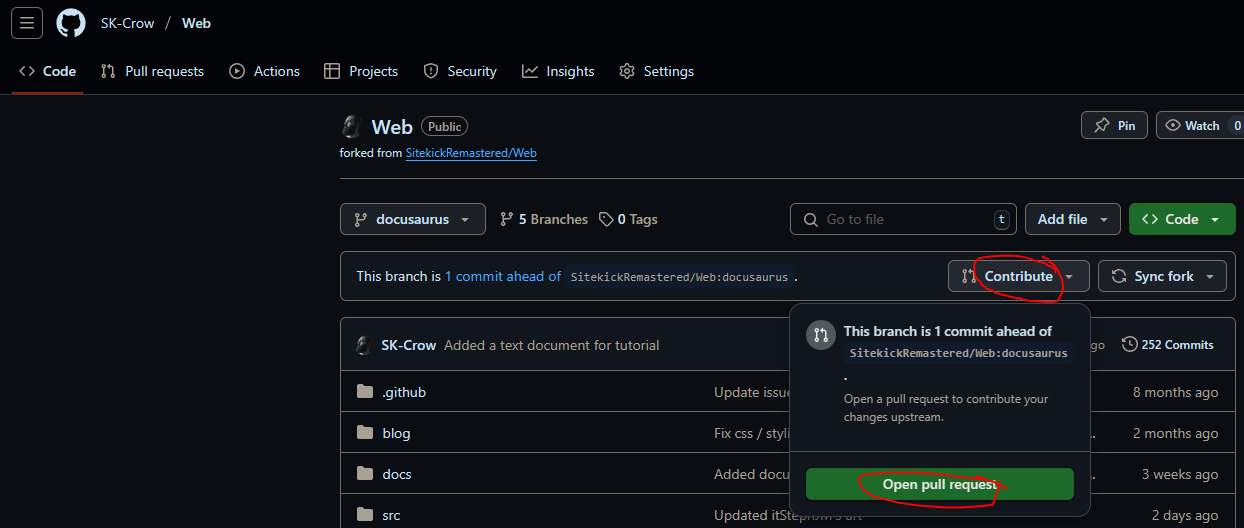Click the GitHub octocat logo
This screenshot has width=1244, height=528.
[71, 23]
